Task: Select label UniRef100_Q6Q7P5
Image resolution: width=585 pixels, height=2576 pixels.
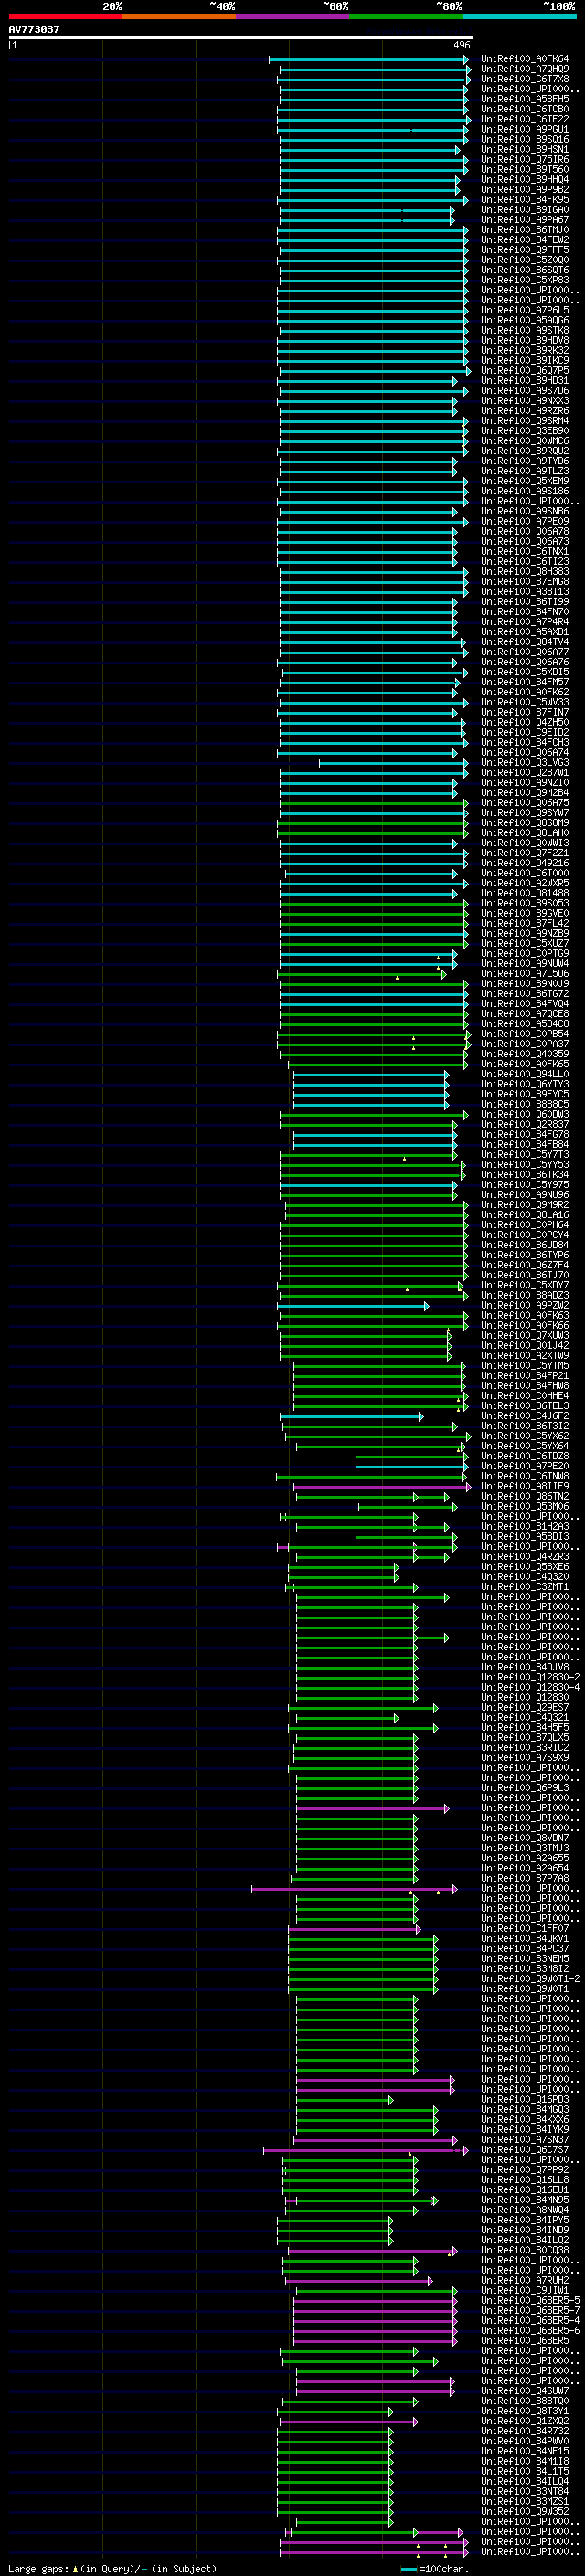Action: click(x=525, y=370)
